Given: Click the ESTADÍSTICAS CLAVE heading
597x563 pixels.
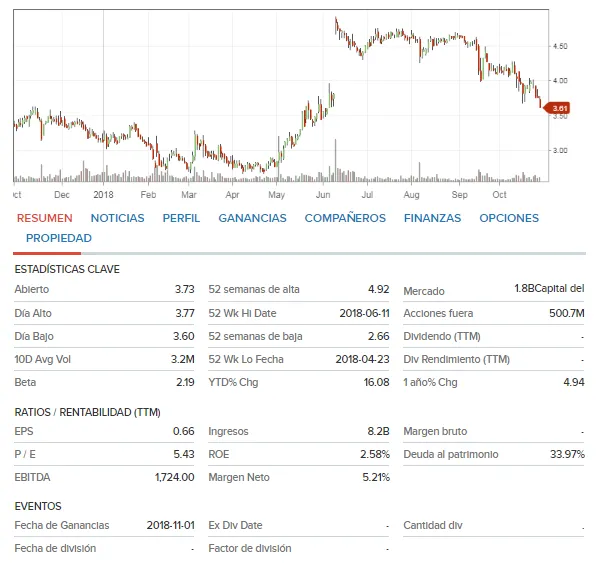Looking at the screenshot, I should pos(67,270).
